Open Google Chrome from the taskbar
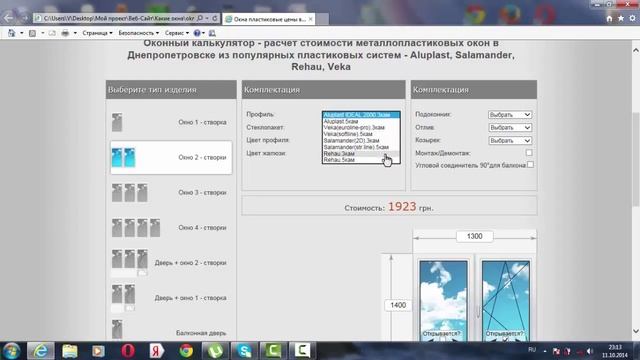 click(x=186, y=351)
